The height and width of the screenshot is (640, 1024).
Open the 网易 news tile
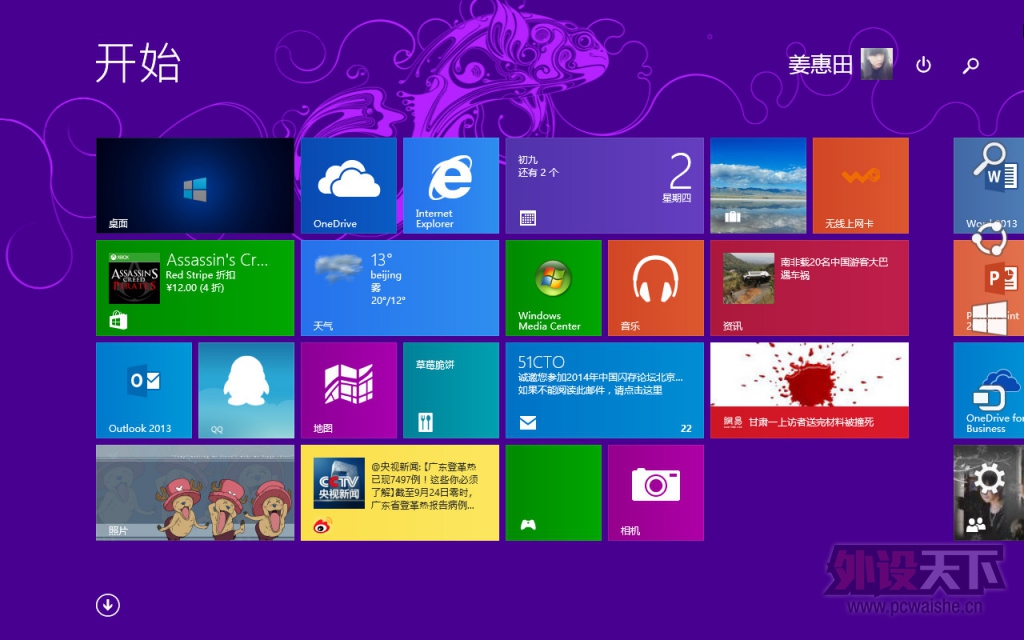(809, 391)
